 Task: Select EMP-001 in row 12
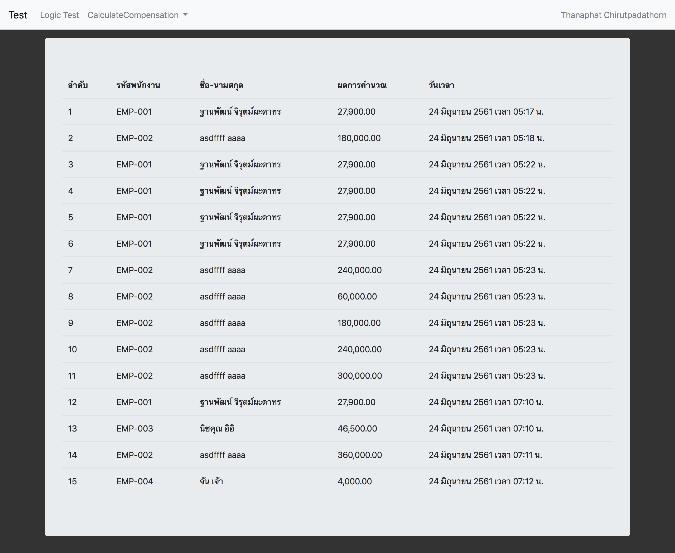pos(134,402)
